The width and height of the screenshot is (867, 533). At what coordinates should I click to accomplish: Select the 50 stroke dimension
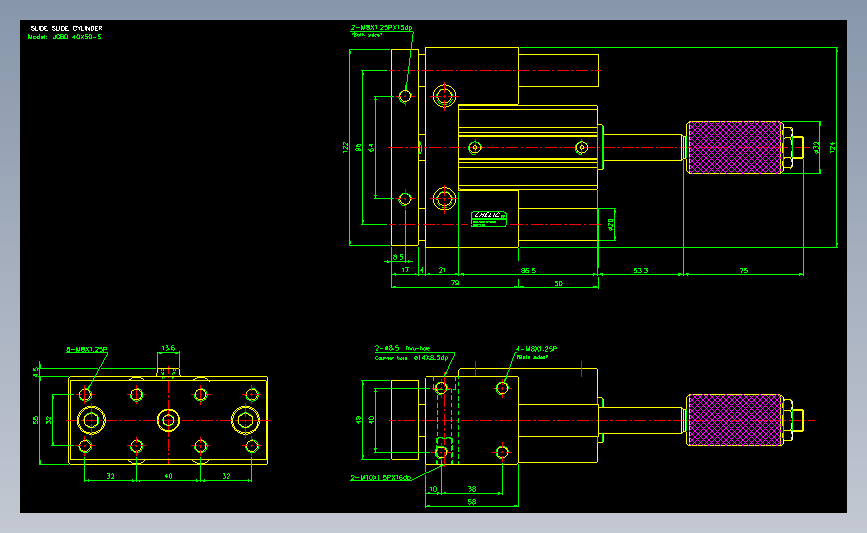tap(558, 283)
